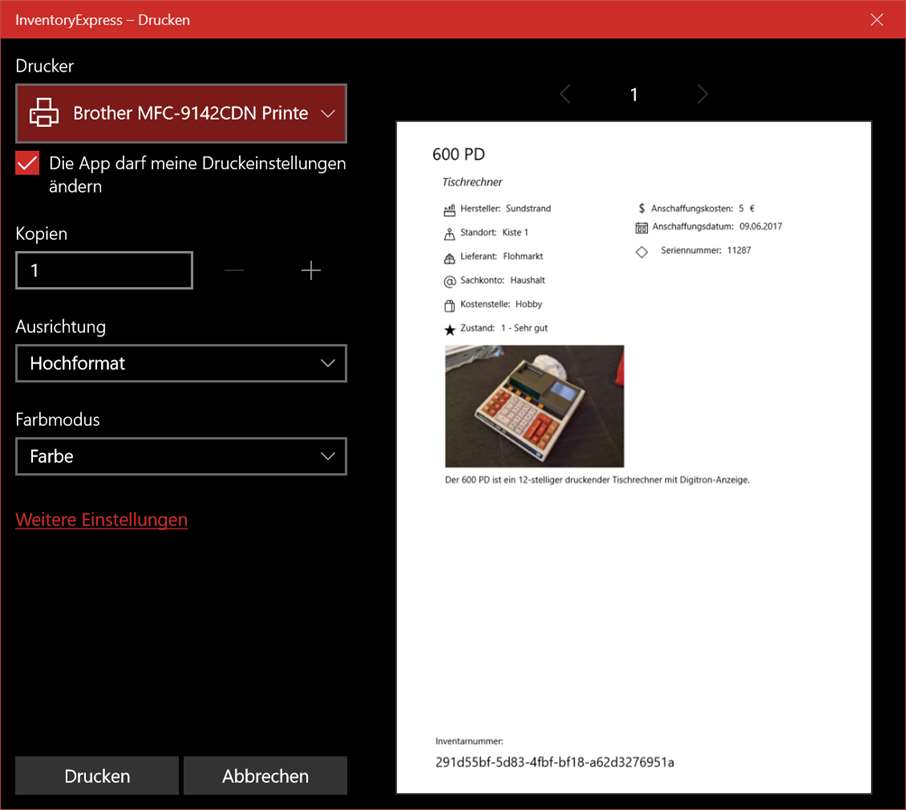
Task: Click the 'Hobby' Kostenstelle value
Action: point(529,304)
